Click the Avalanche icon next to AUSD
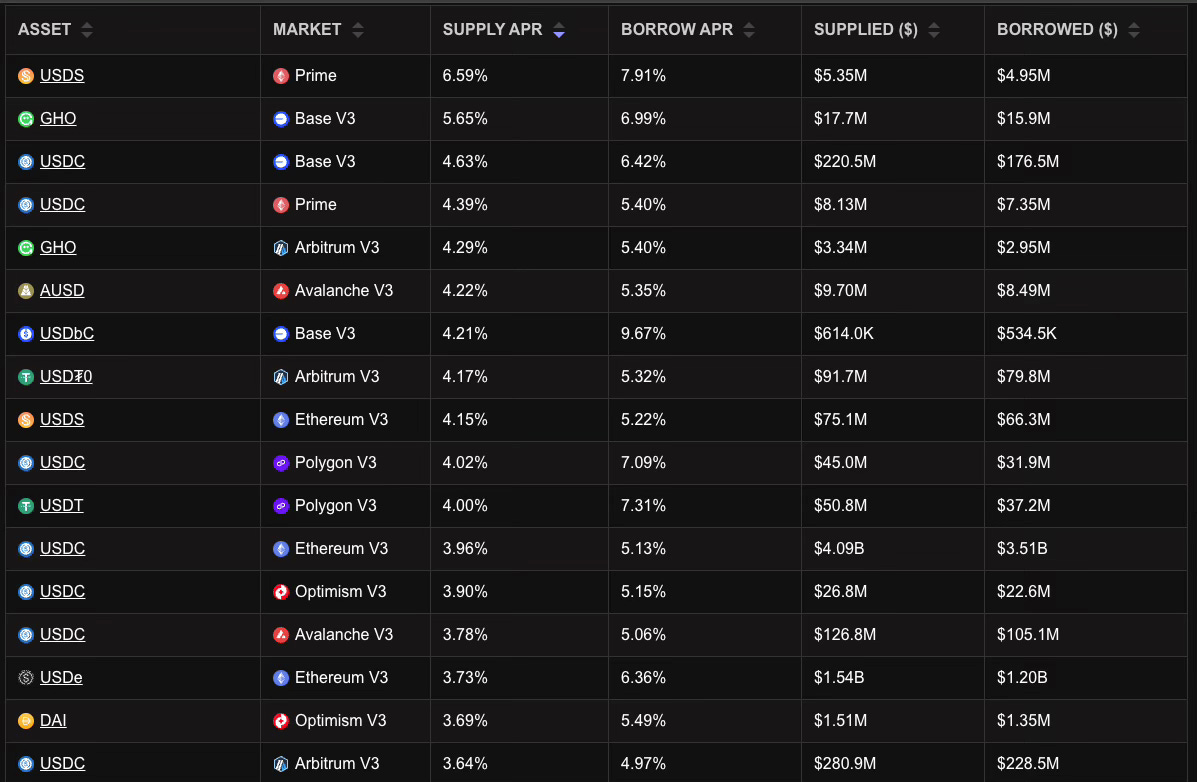This screenshot has width=1197, height=782. coord(280,290)
